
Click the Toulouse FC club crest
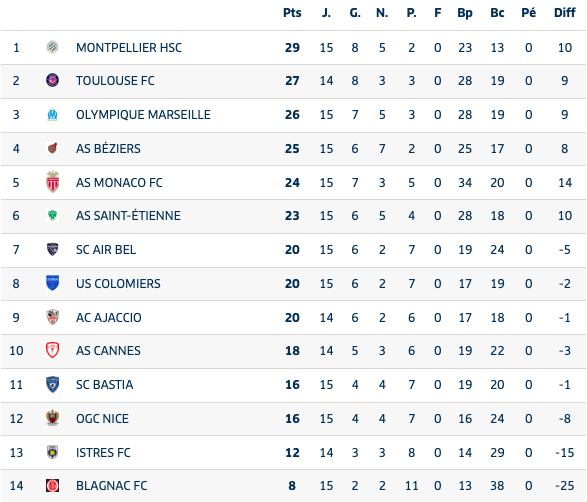pos(52,80)
